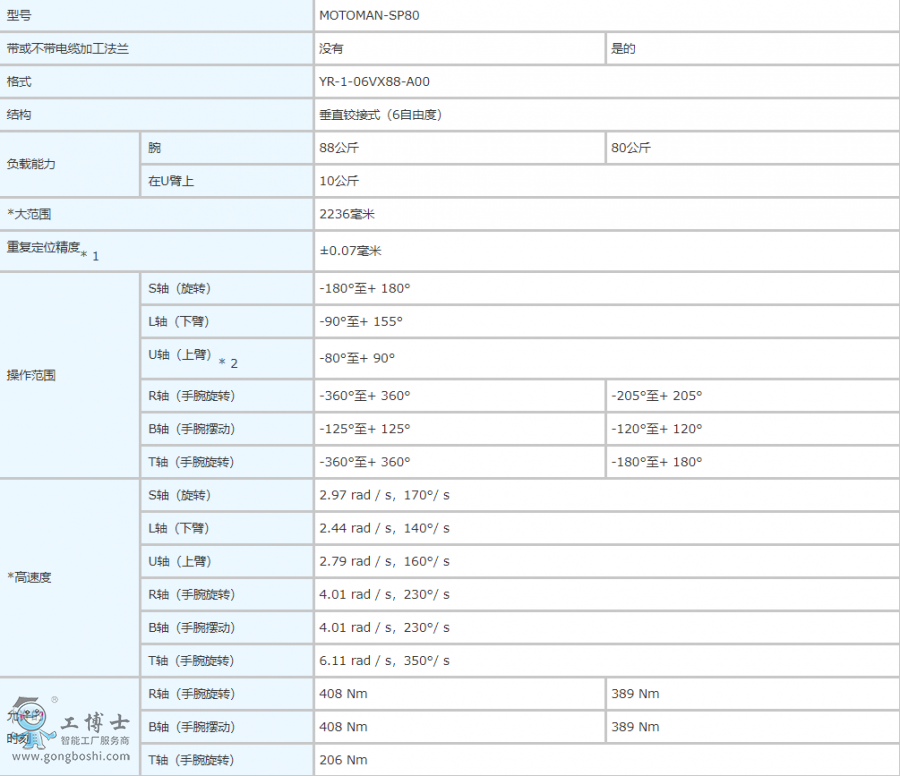900x776 pixels.
Task: Select the 6.11 rad / s，350°/ s speed
Action: coord(384,661)
